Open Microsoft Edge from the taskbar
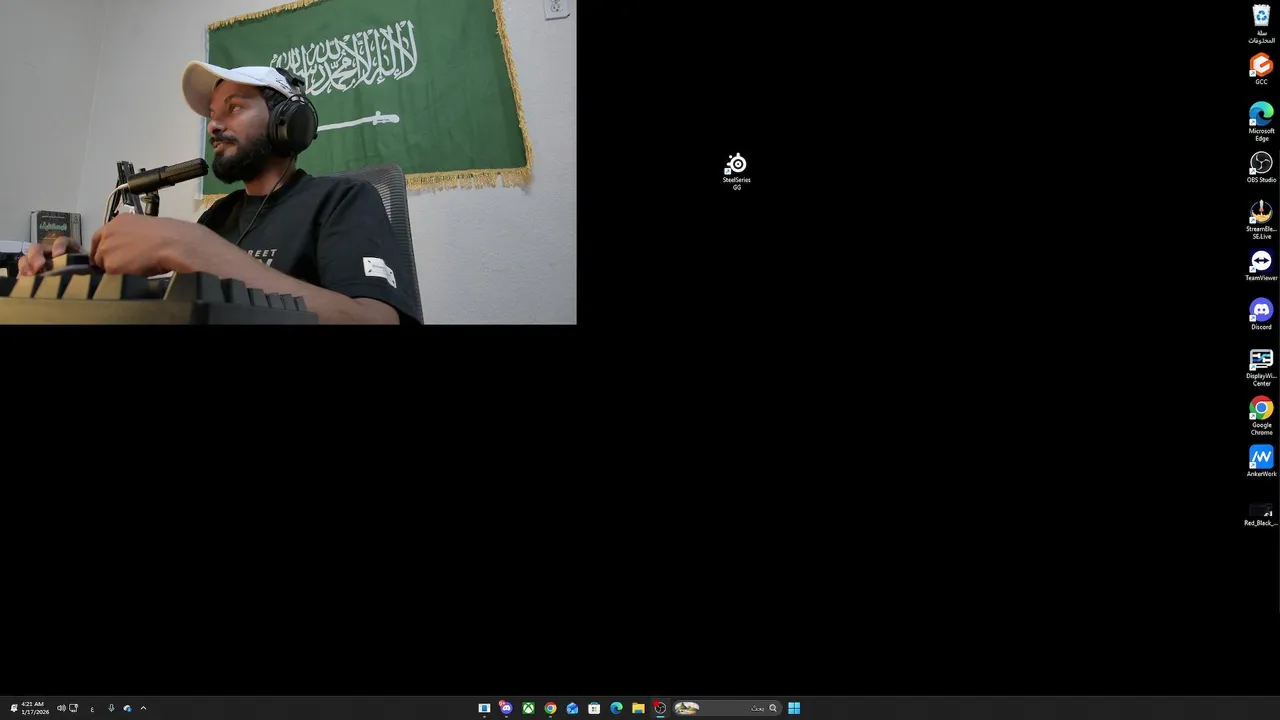1280x720 pixels. tap(616, 708)
